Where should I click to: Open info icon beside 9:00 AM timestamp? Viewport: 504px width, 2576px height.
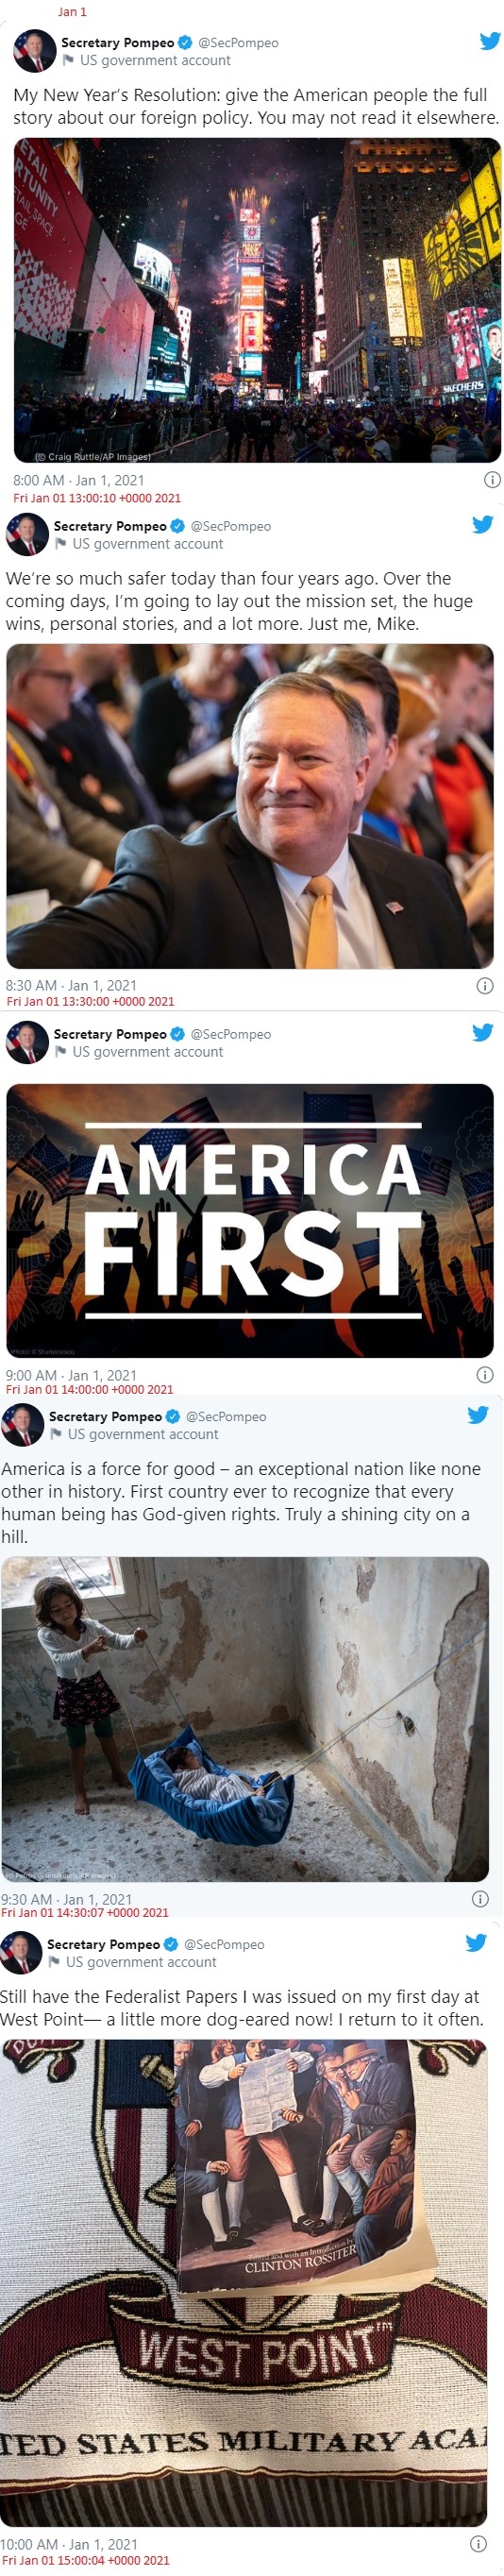(x=484, y=1376)
